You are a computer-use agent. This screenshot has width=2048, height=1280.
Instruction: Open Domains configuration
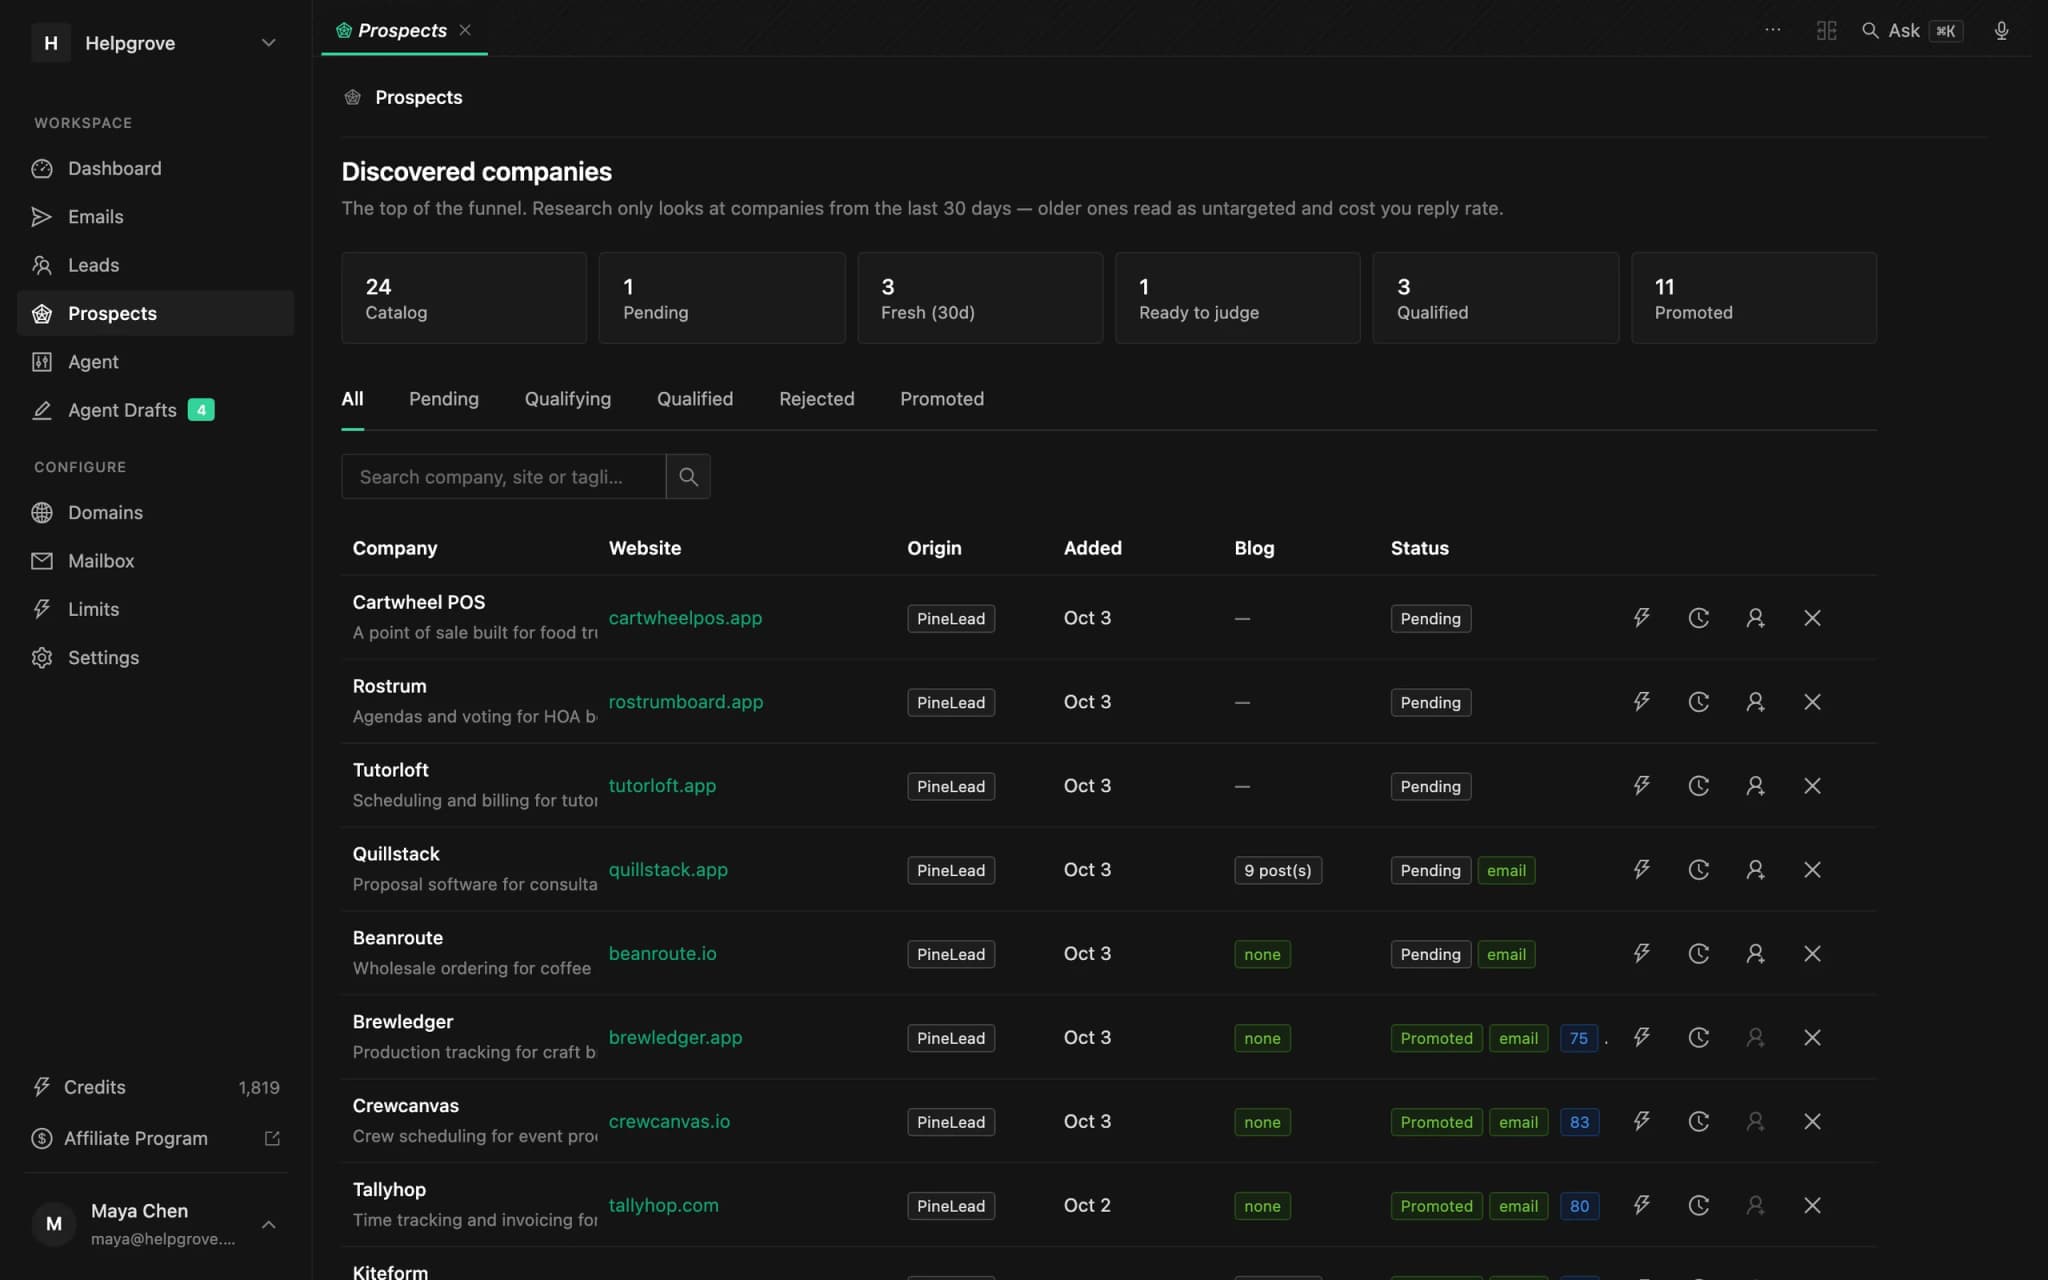point(156,513)
